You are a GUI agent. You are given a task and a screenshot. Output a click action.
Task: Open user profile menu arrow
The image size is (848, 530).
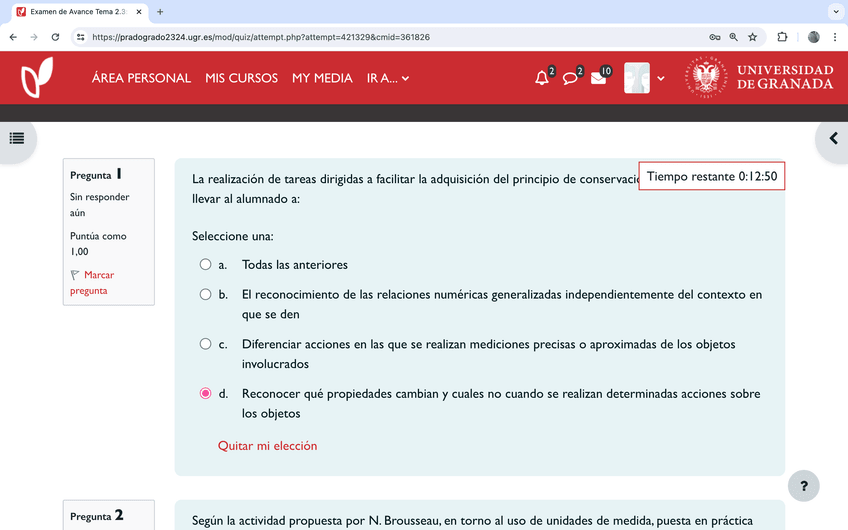(660, 78)
